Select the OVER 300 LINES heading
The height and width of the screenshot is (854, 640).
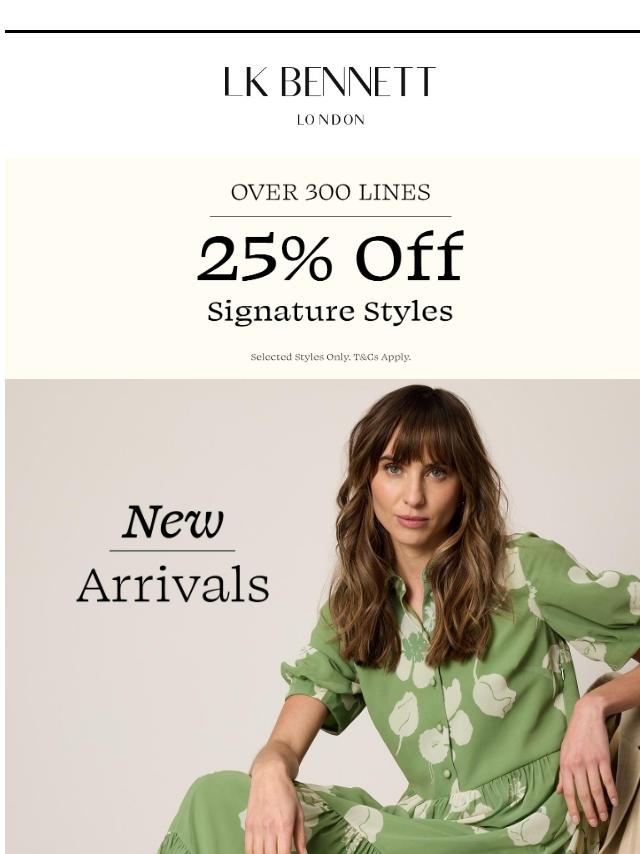pos(331,193)
